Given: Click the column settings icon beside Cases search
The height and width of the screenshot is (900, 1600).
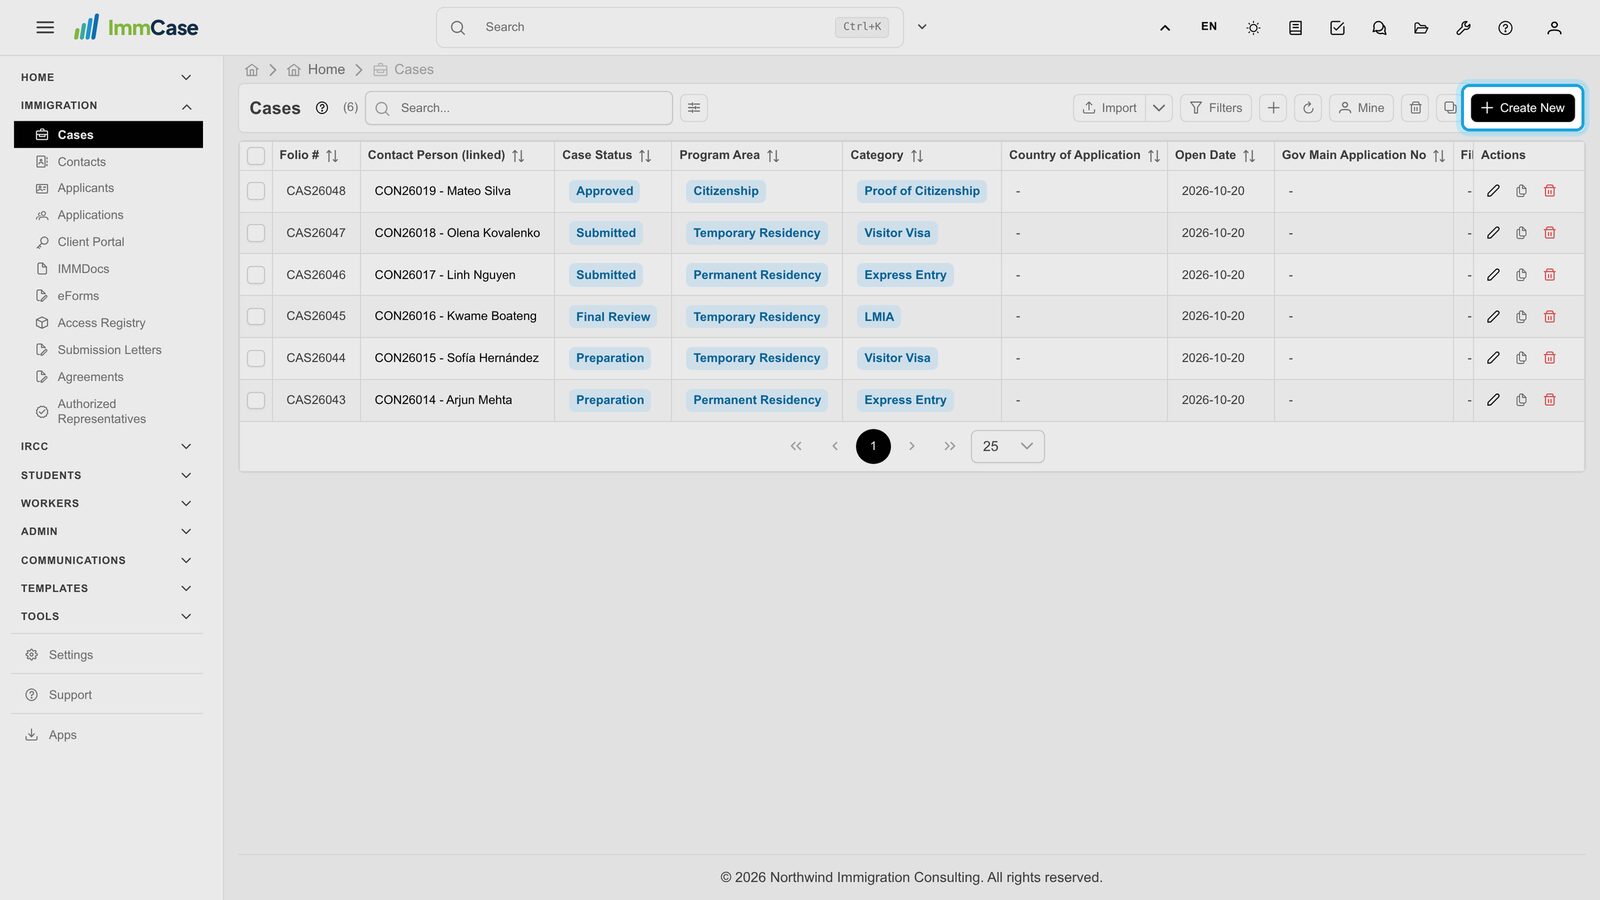Looking at the screenshot, I should click(694, 108).
